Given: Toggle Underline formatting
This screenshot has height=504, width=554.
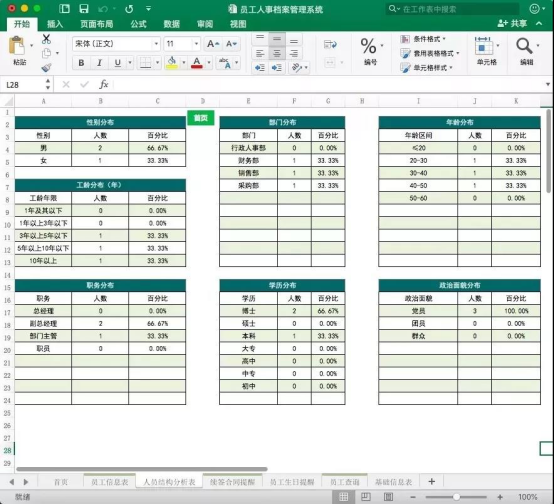Looking at the screenshot, I should click(118, 63).
